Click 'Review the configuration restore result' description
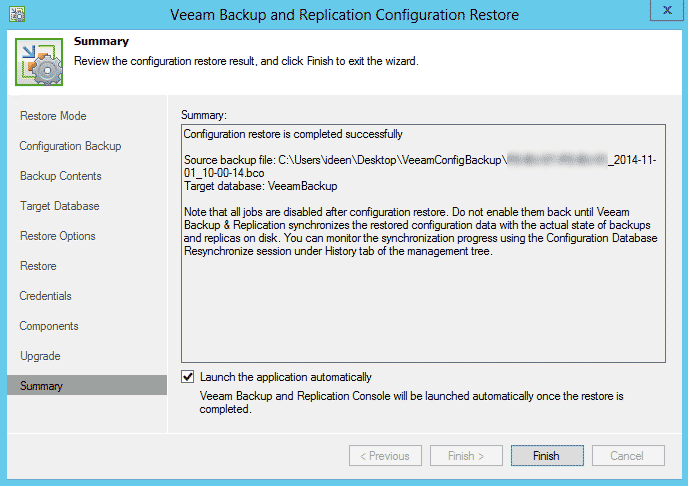688x486 pixels. (x=246, y=61)
